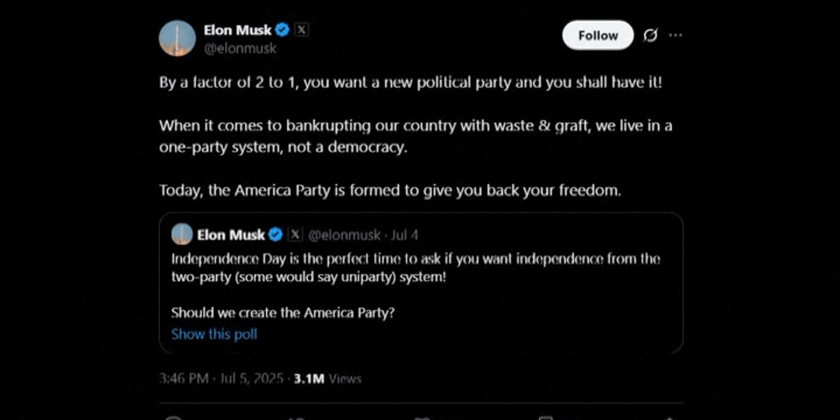This screenshot has width=840, height=420.
Task: Open the three-dot more options menu
Action: [x=676, y=35]
